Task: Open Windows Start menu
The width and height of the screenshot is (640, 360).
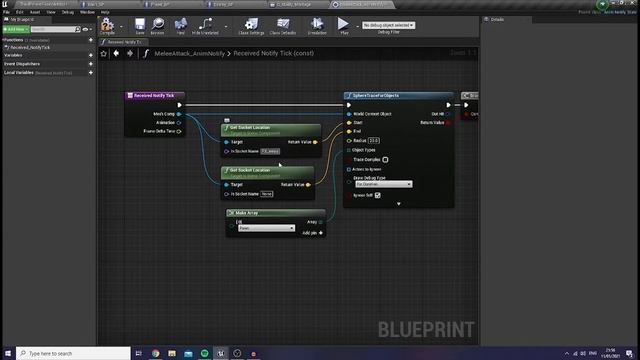Action: pos(8,353)
